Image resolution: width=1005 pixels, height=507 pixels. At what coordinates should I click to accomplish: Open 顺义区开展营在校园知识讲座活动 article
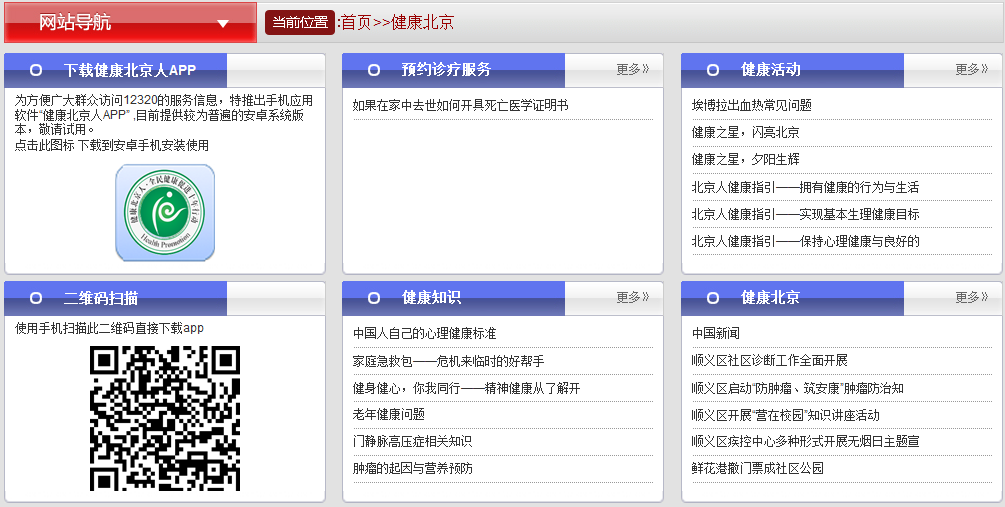coord(785,415)
